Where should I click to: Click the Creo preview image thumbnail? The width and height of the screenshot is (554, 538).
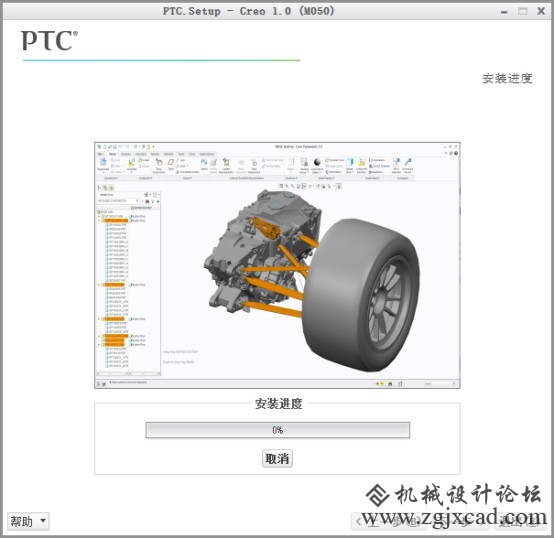click(x=277, y=265)
